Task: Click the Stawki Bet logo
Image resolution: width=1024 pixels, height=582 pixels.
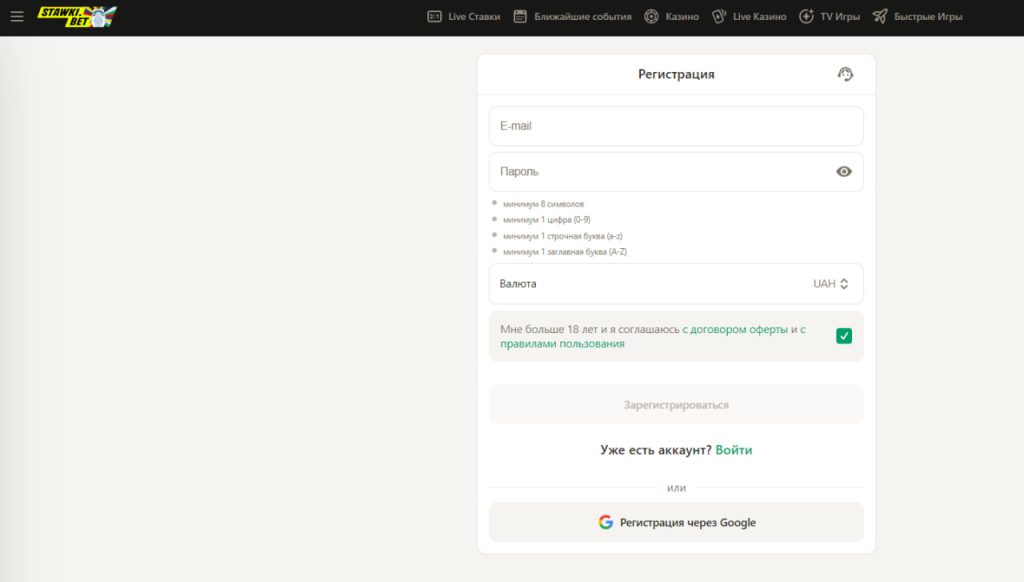Action: [x=76, y=16]
